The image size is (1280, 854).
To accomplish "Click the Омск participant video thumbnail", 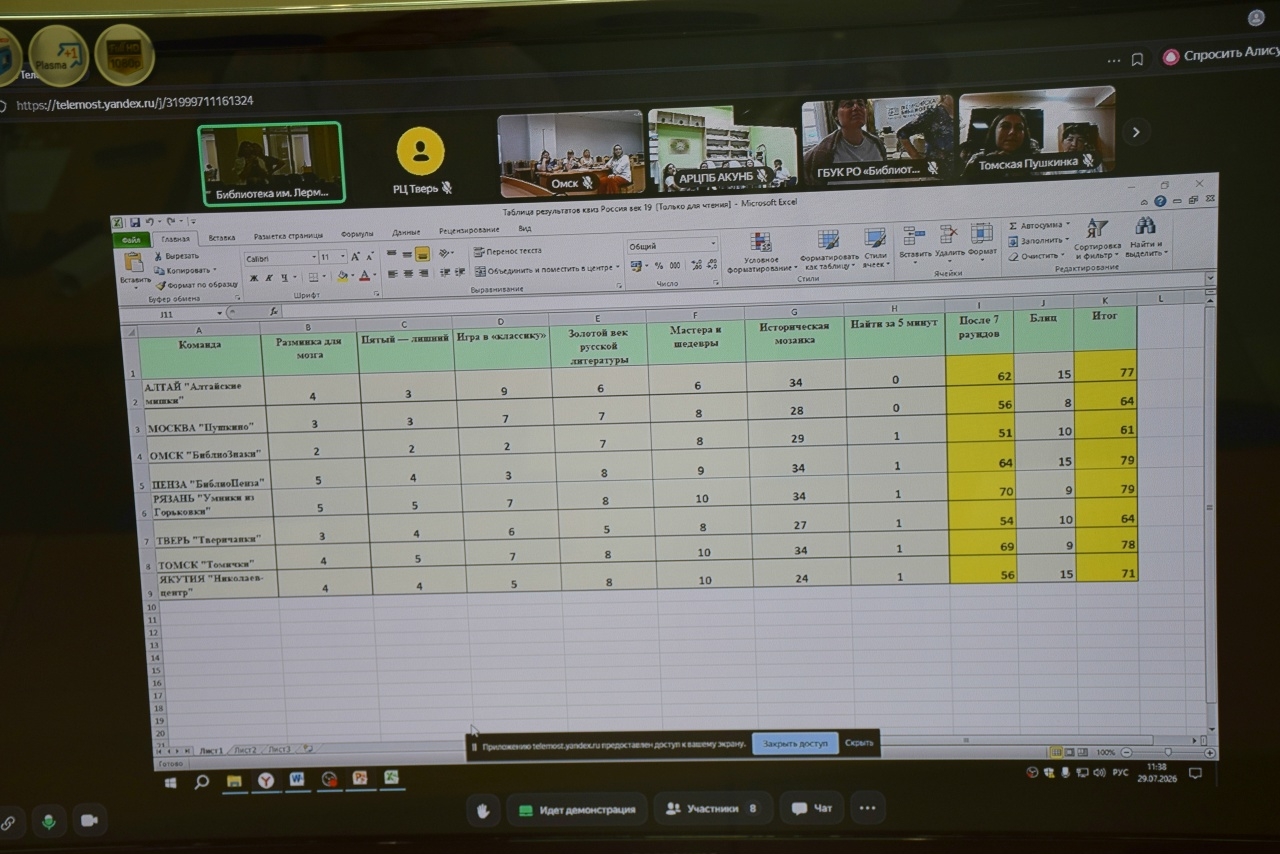I will click(571, 153).
